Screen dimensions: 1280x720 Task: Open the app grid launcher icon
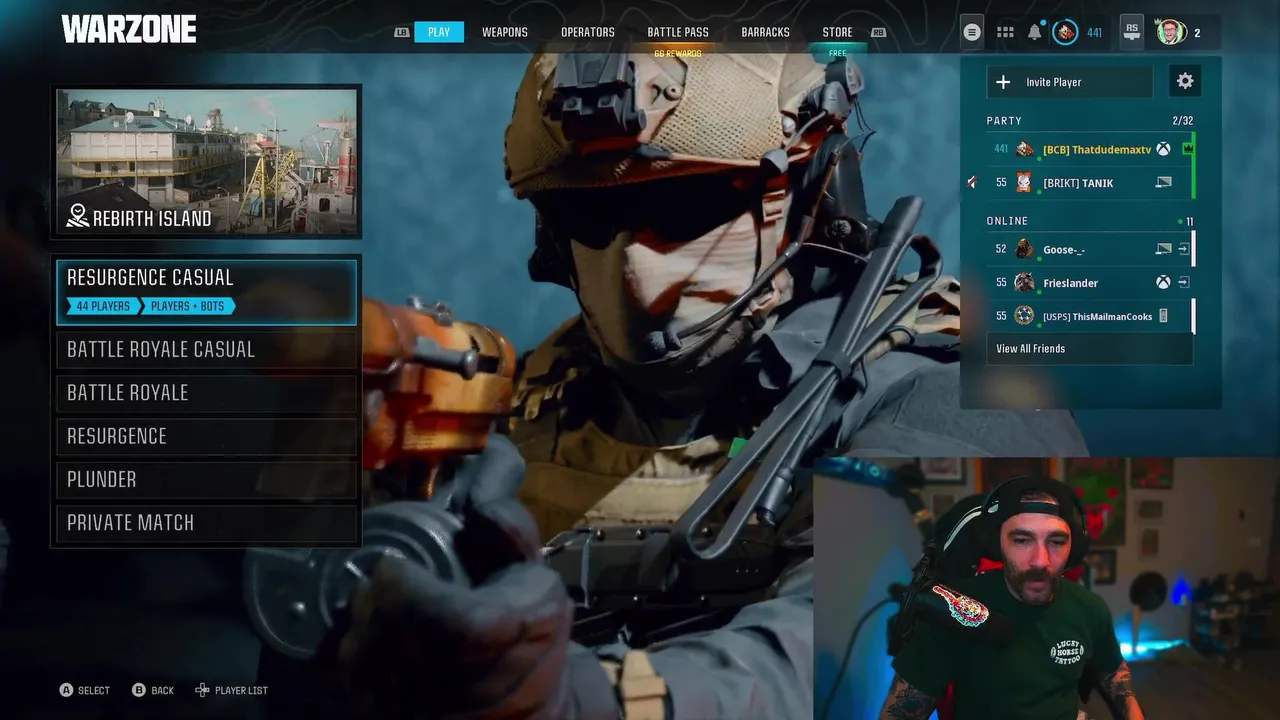(1005, 32)
